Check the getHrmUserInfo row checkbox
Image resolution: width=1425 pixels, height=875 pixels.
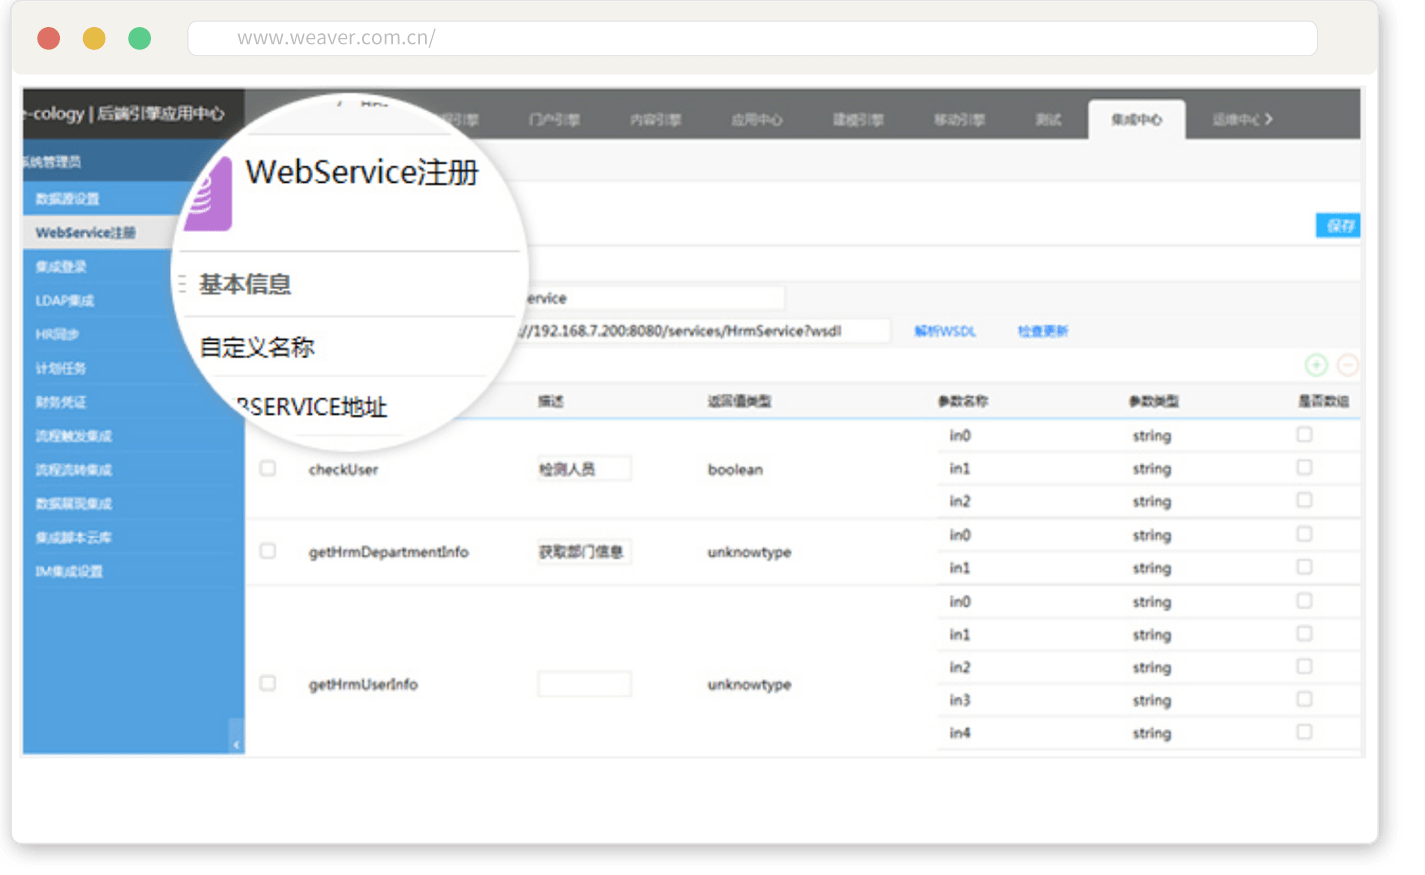(268, 683)
